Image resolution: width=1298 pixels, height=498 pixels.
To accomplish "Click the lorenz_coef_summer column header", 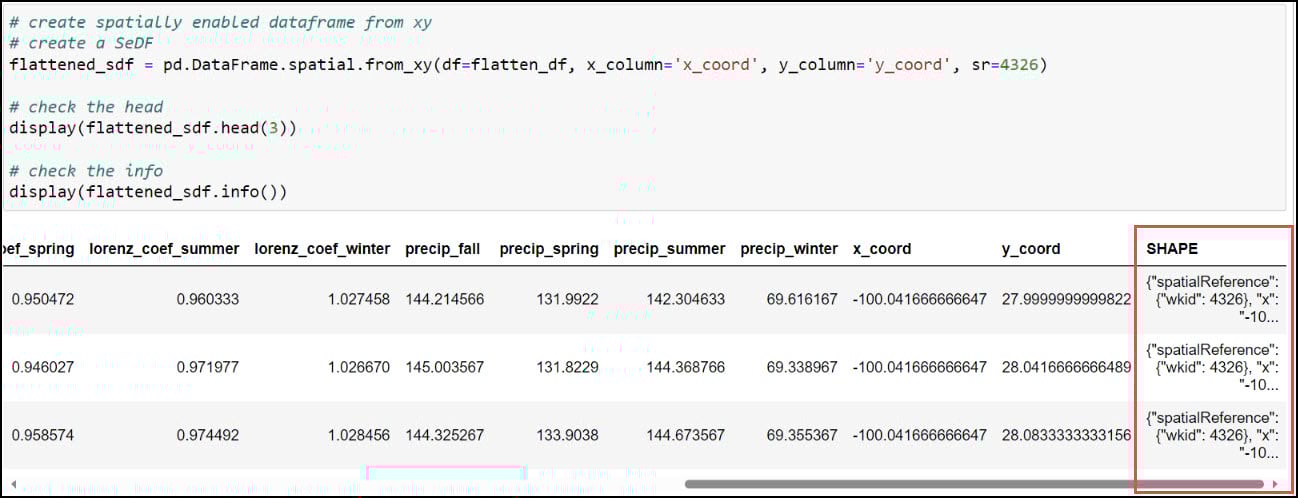I will point(164,249).
